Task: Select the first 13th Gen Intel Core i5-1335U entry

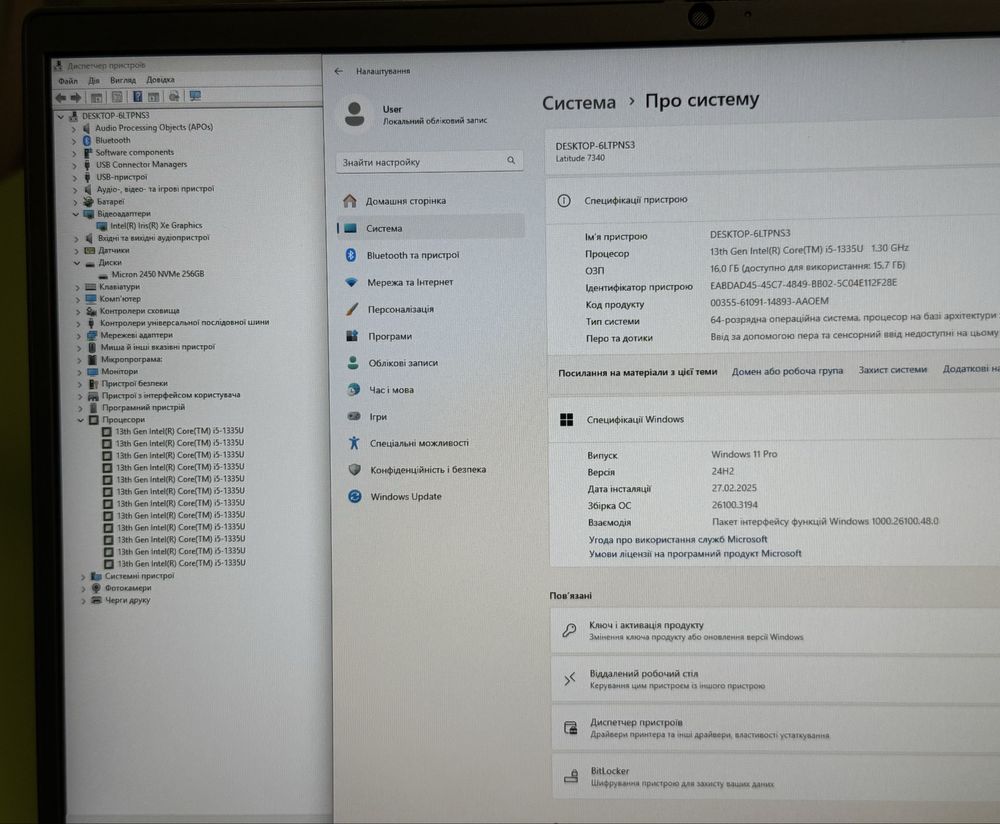Action: [x=179, y=431]
